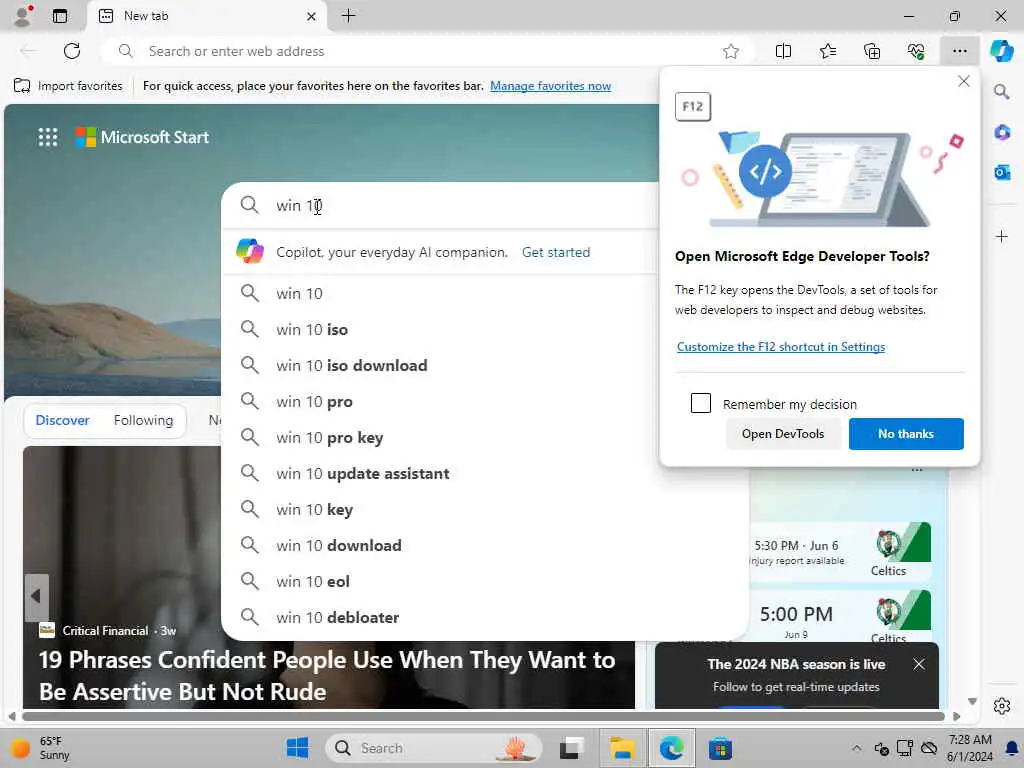Open sidebar settings gear icon
Image resolution: width=1024 pixels, height=768 pixels.
coord(1002,706)
